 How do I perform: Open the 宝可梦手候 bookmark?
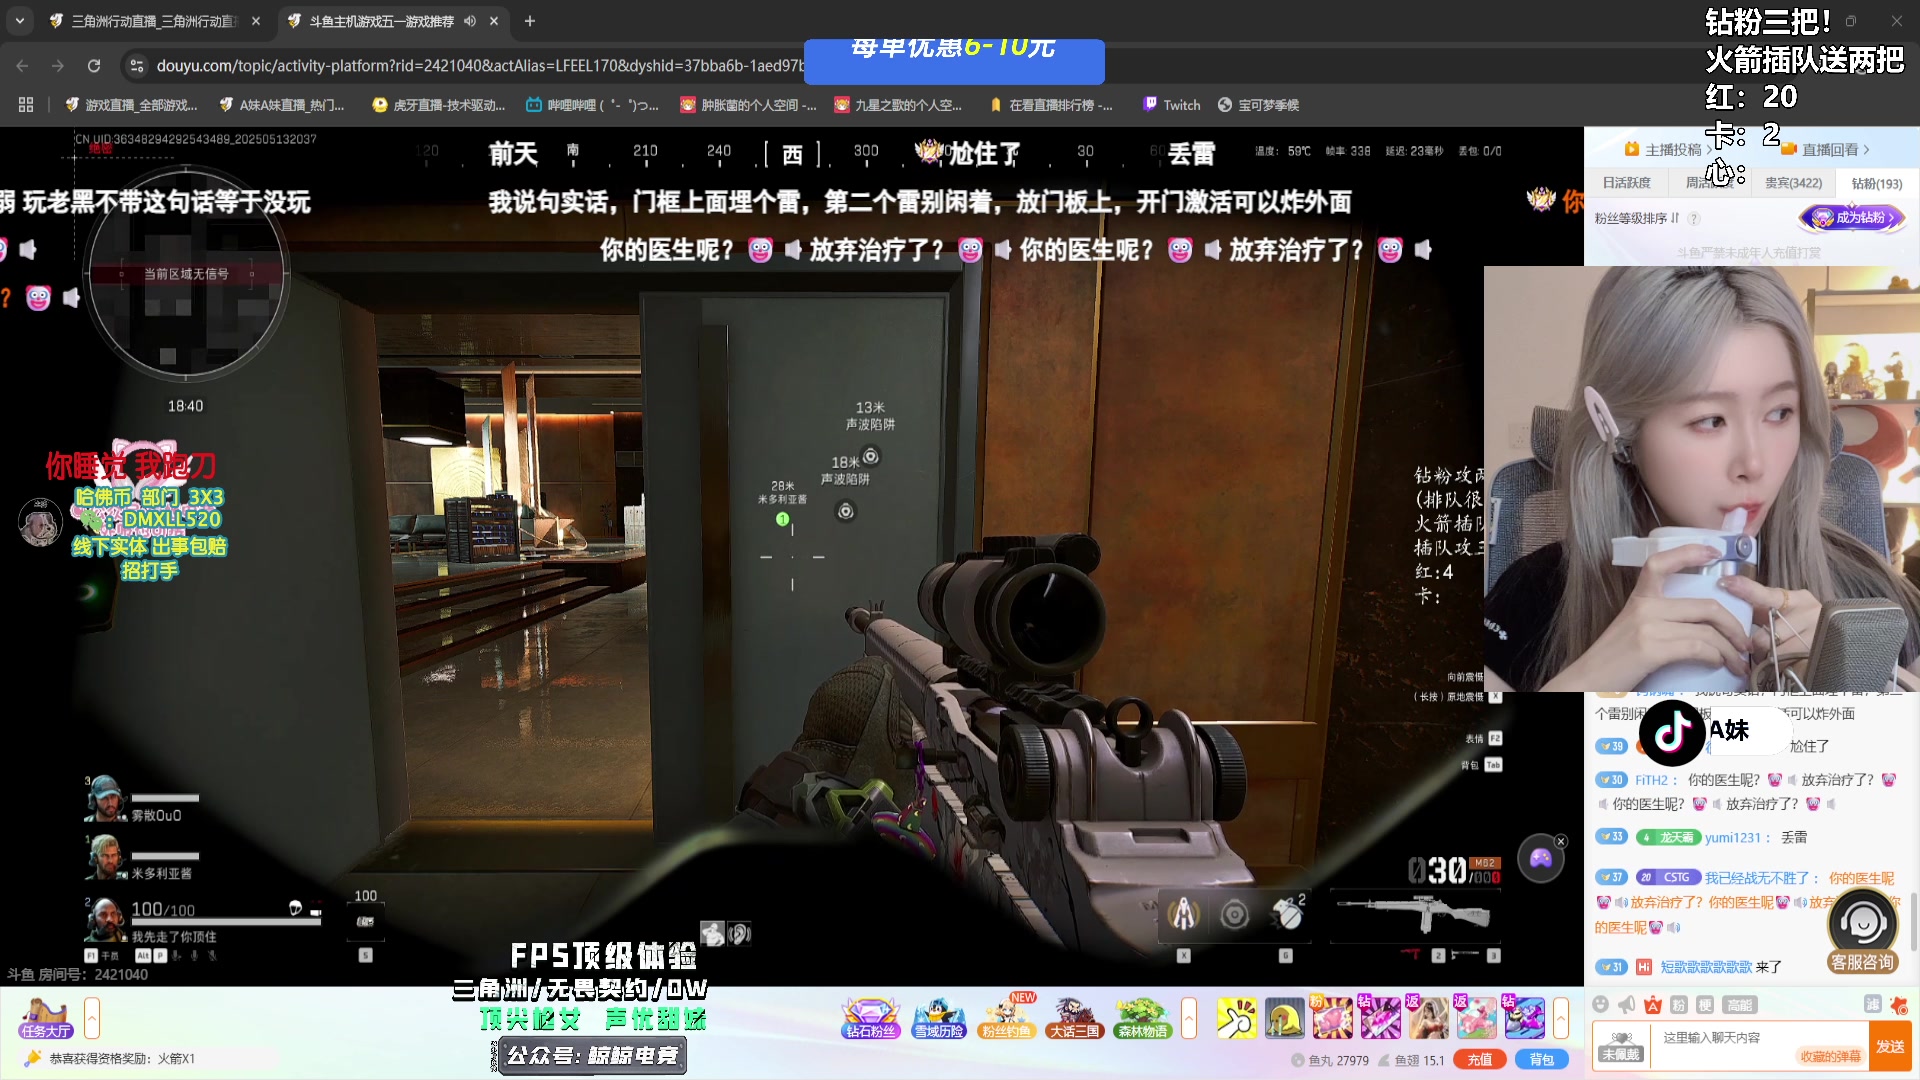click(x=1258, y=105)
